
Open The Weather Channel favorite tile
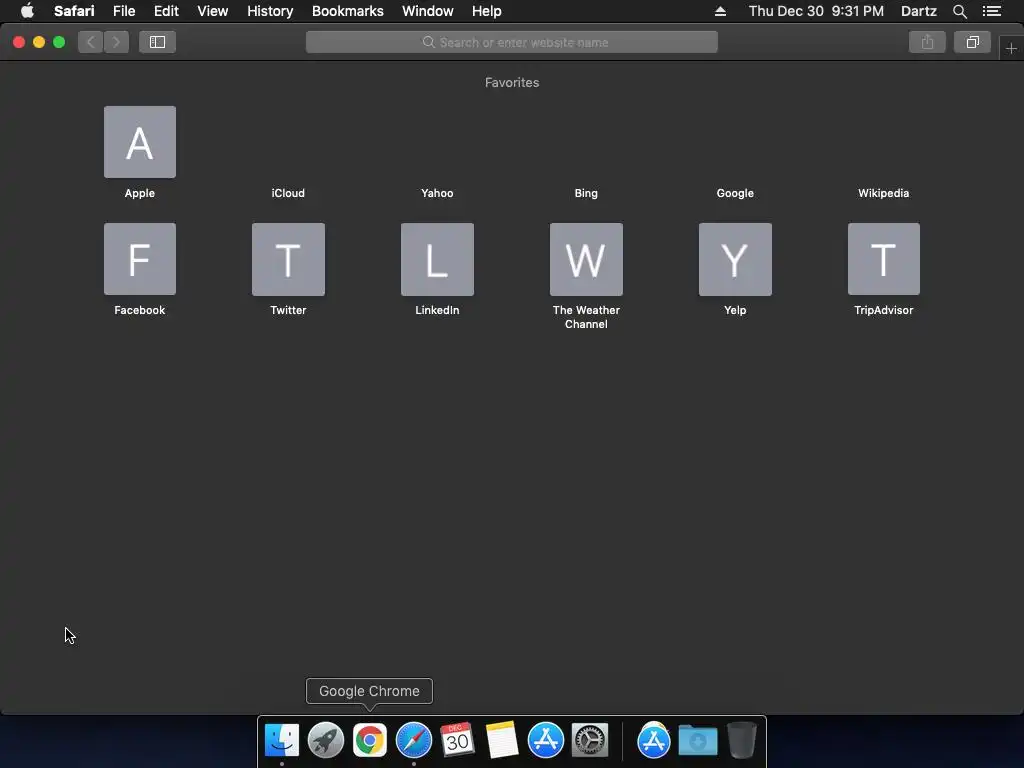(586, 259)
